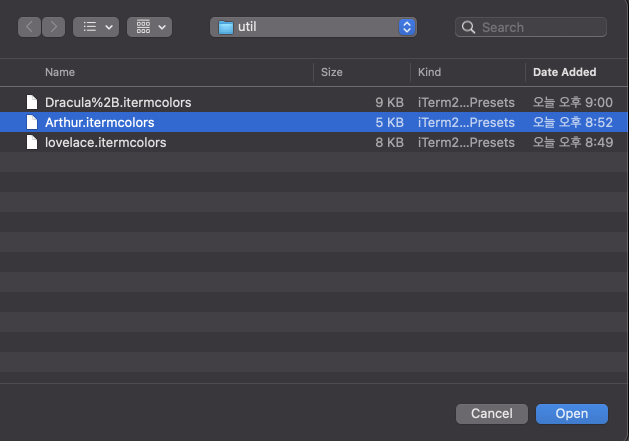Sort by the Size column header
This screenshot has width=629, height=441.
tap(331, 72)
